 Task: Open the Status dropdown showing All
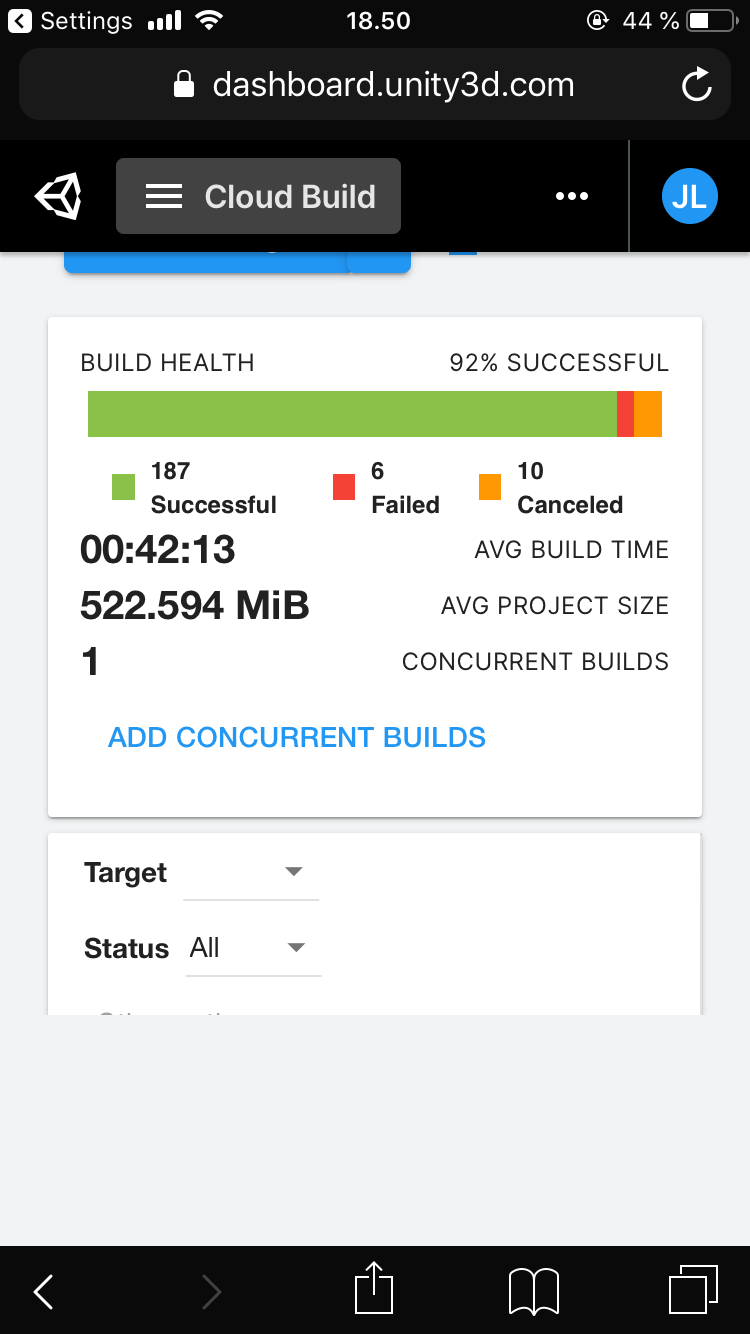254,948
